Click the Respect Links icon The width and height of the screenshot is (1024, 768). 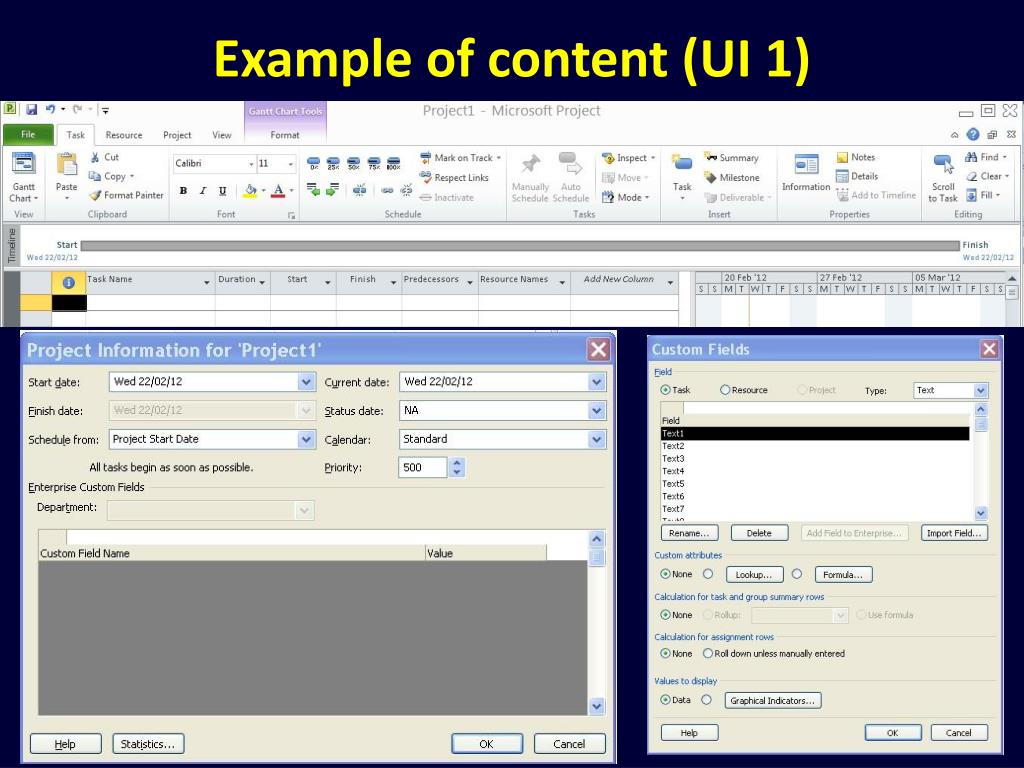tap(425, 177)
